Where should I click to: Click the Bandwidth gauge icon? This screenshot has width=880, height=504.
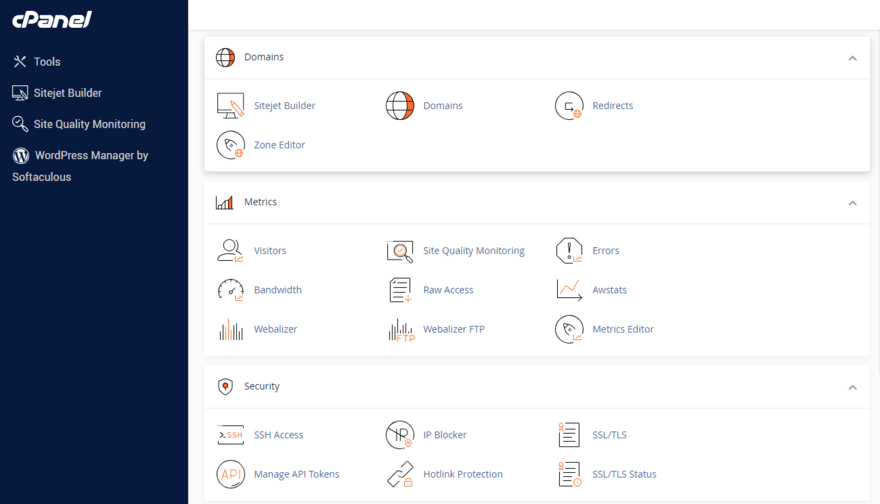(x=231, y=290)
